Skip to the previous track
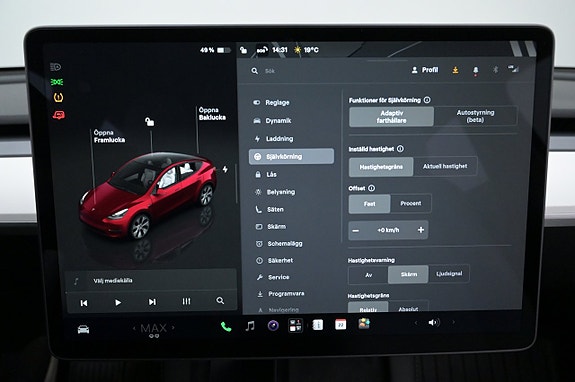The width and height of the screenshot is (575, 382). point(84,303)
